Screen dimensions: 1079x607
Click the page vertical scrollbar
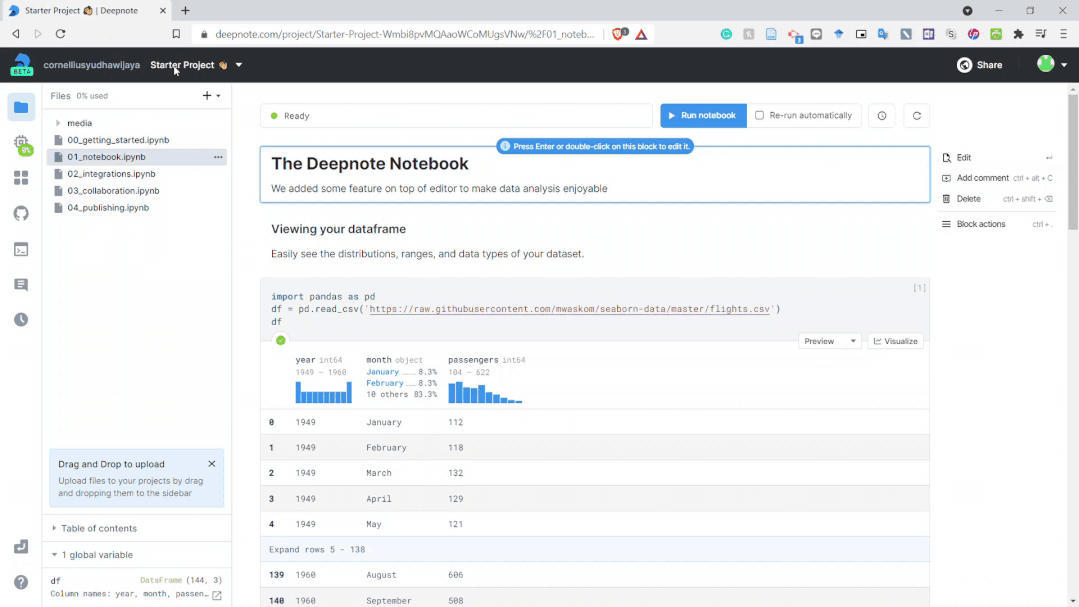[x=1073, y=162]
